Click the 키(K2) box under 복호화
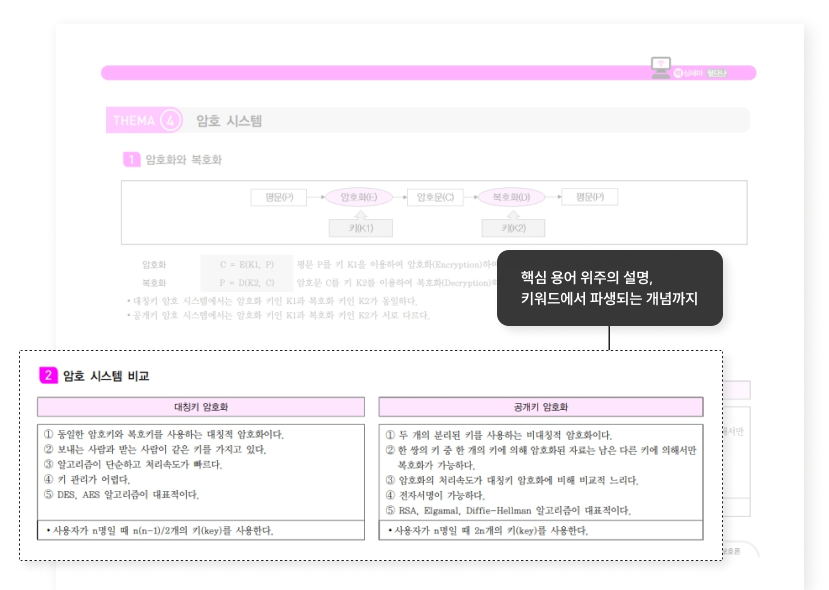Viewport: 829px width, 590px height. pyautogui.click(x=512, y=228)
